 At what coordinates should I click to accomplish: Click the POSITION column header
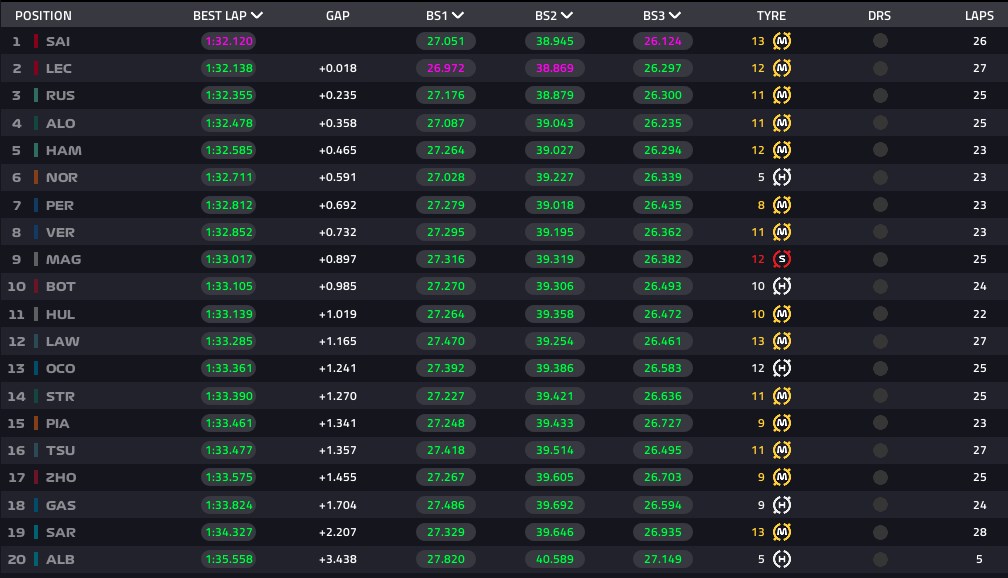(x=43, y=15)
